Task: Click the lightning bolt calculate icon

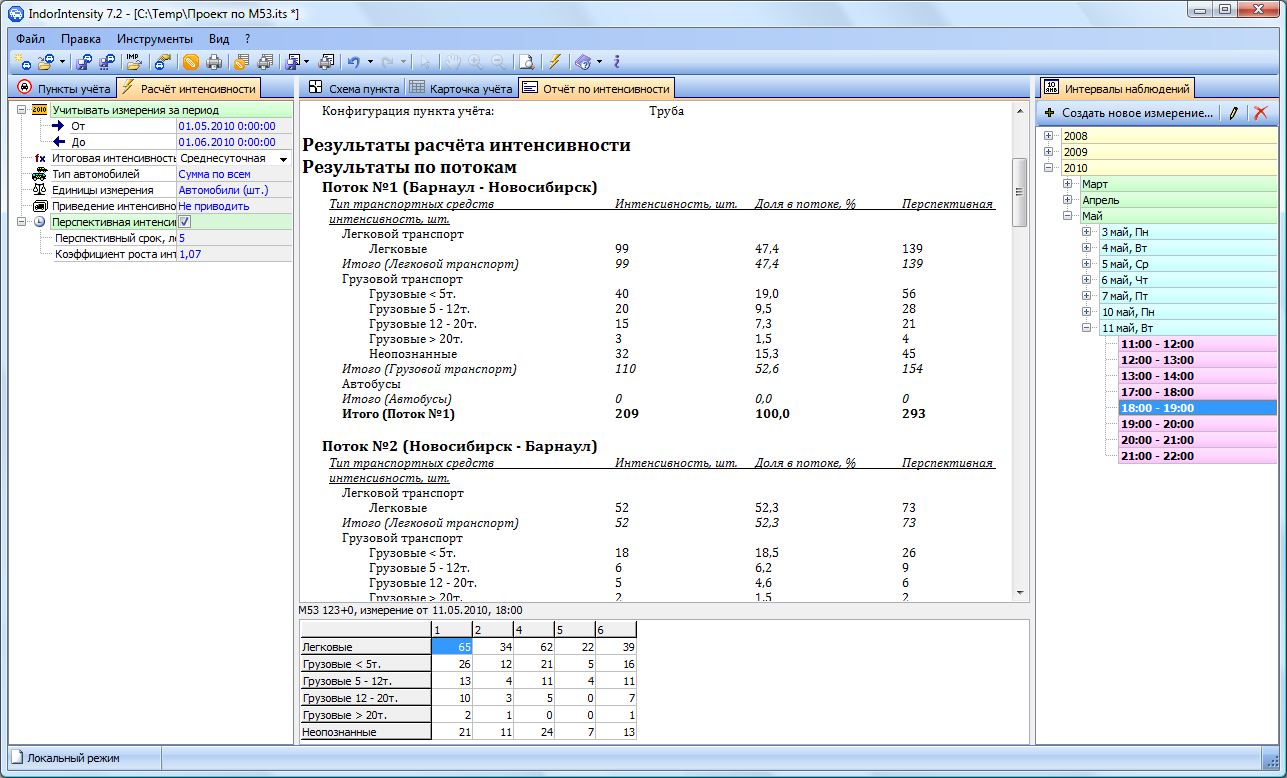Action: (x=555, y=62)
